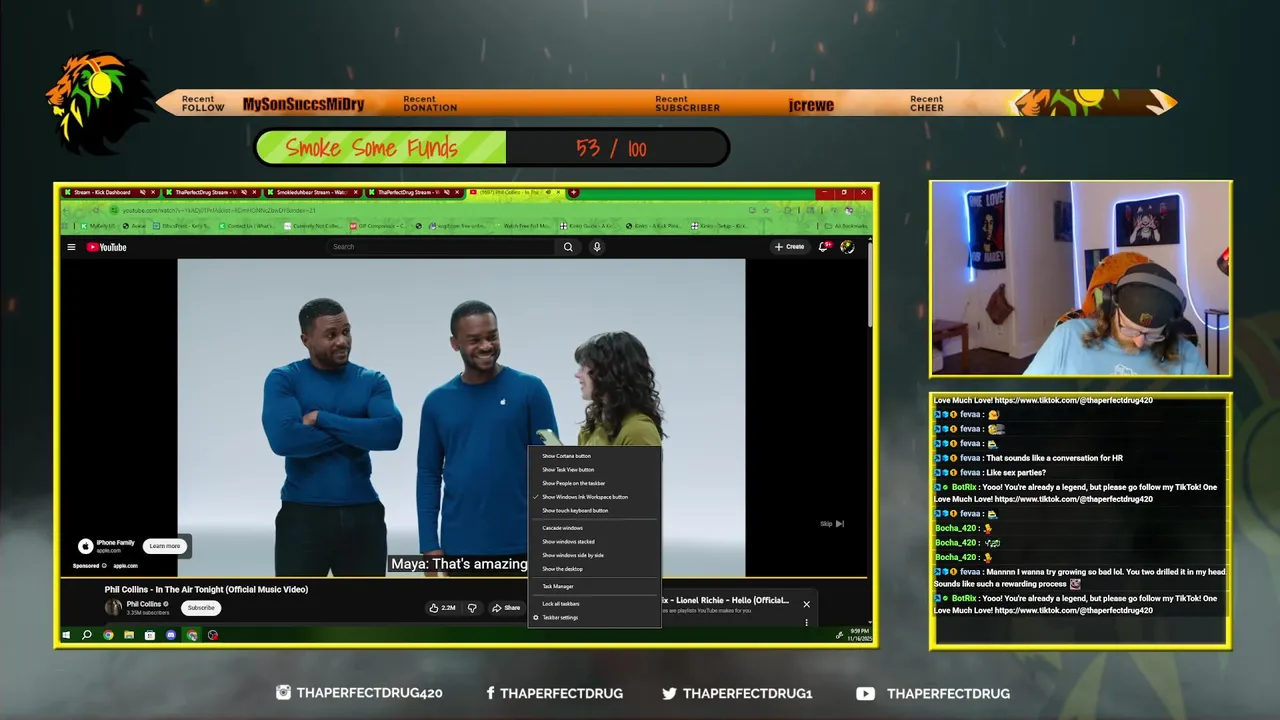The height and width of the screenshot is (720, 1280).
Task: Share the Phil Collins video
Action: tap(506, 607)
